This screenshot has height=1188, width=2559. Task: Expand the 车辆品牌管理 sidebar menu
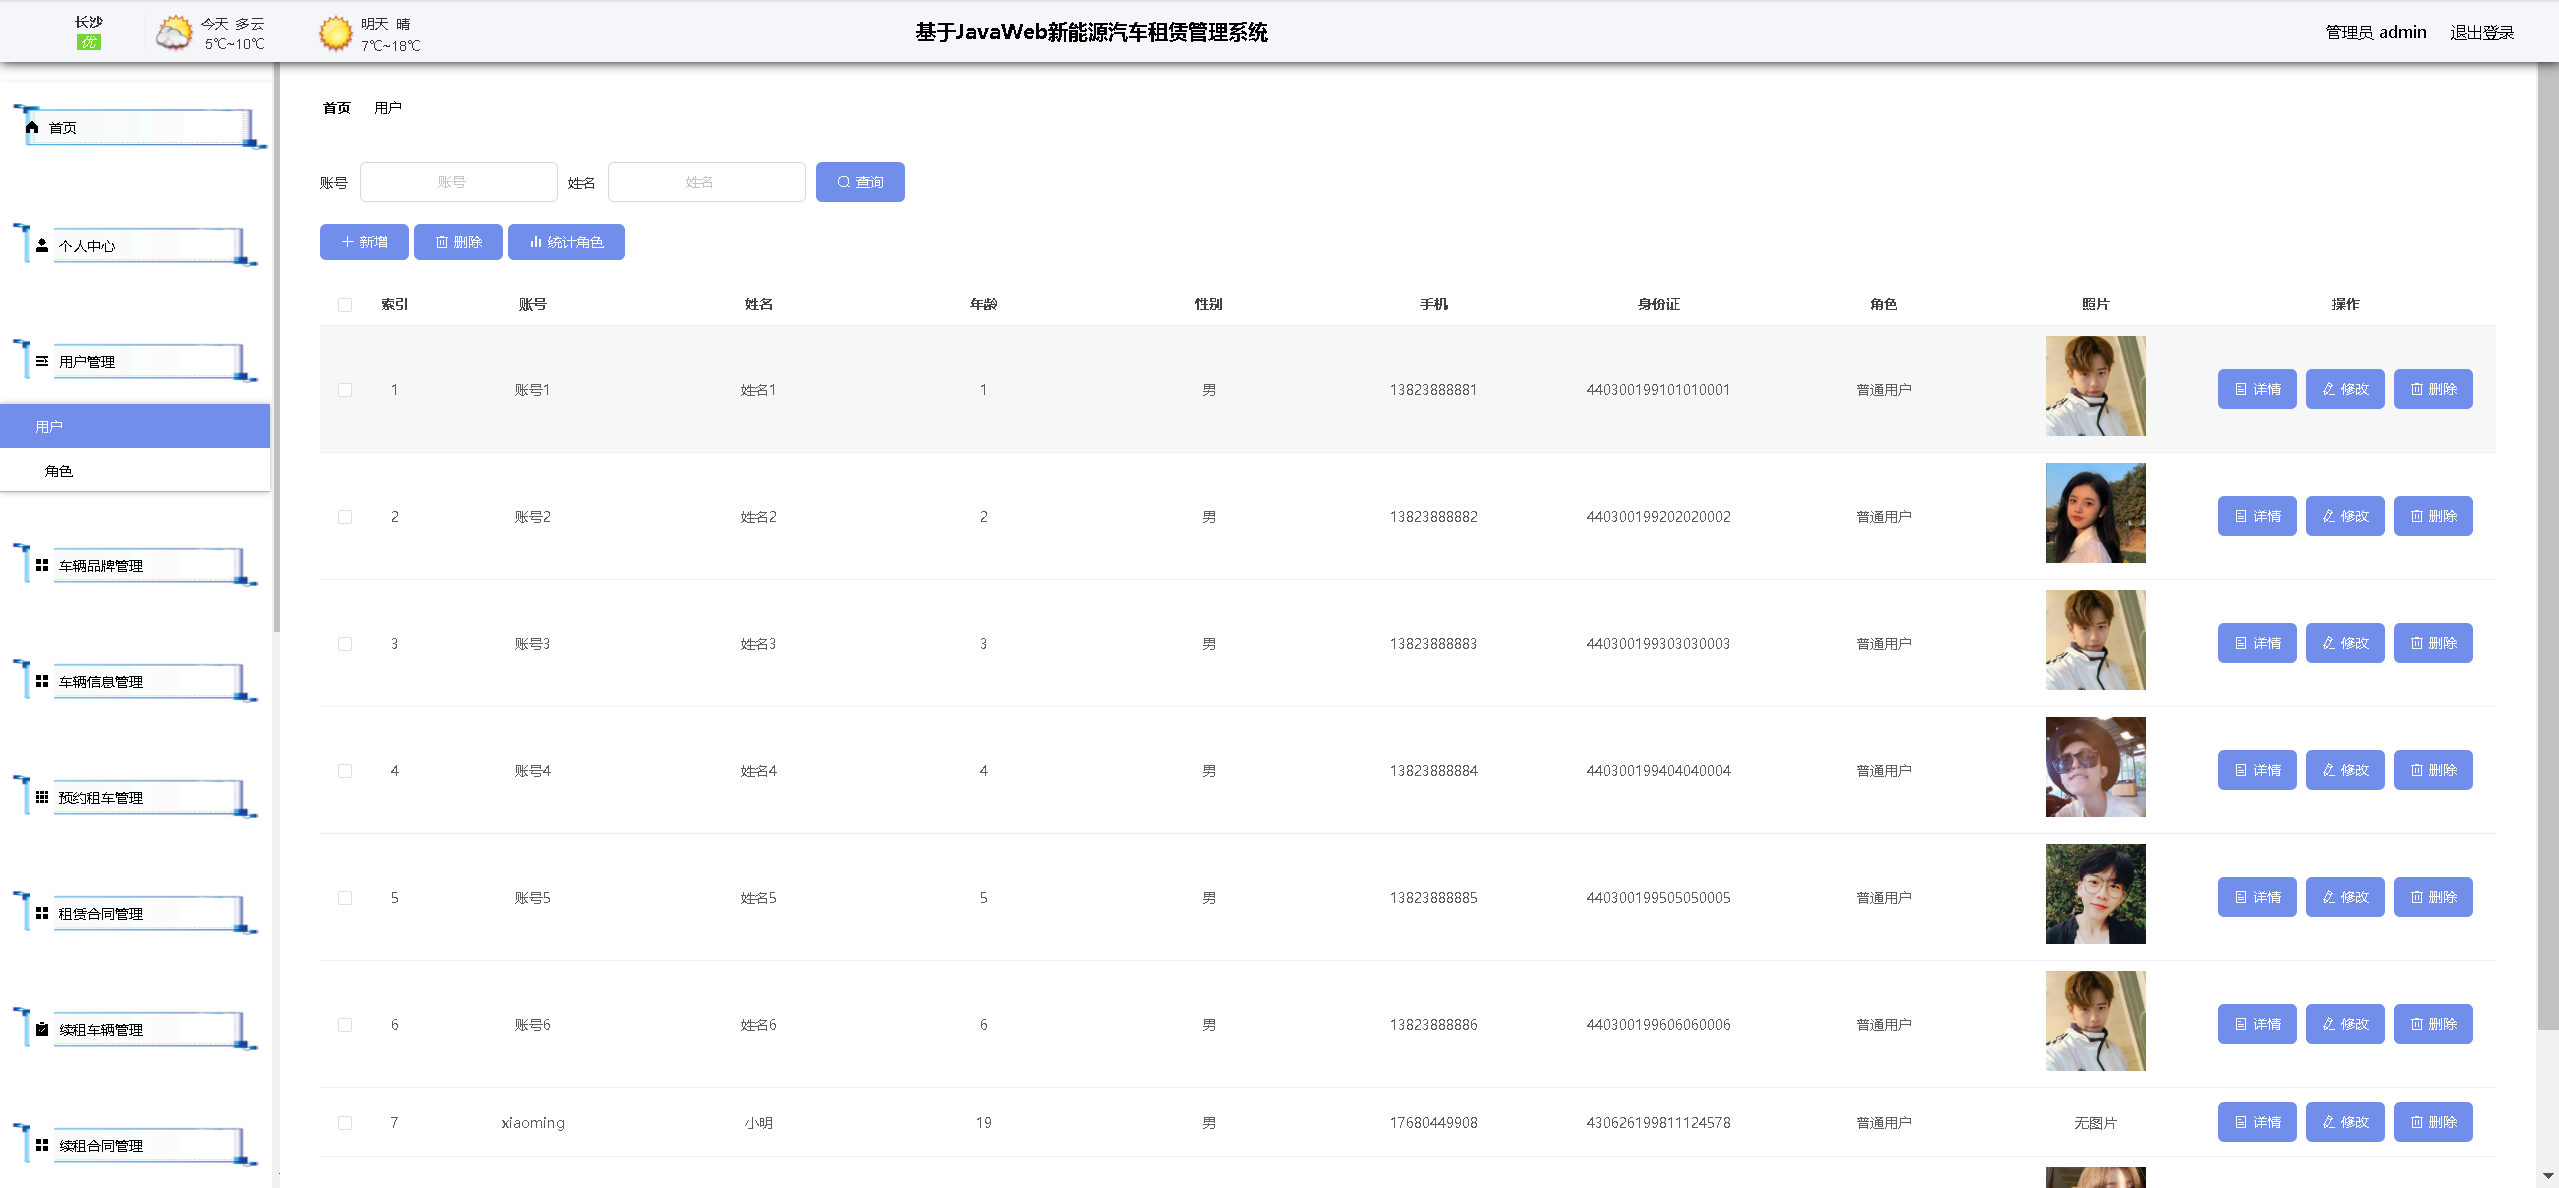pos(136,565)
